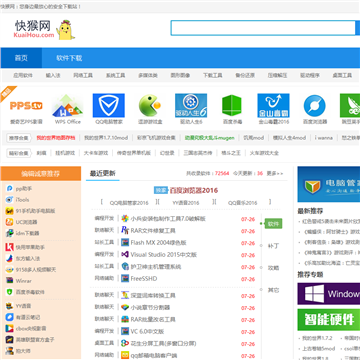Click the cbox央视影音 icon in the sidebar
This screenshot has width=360, height=360.
[10, 328]
